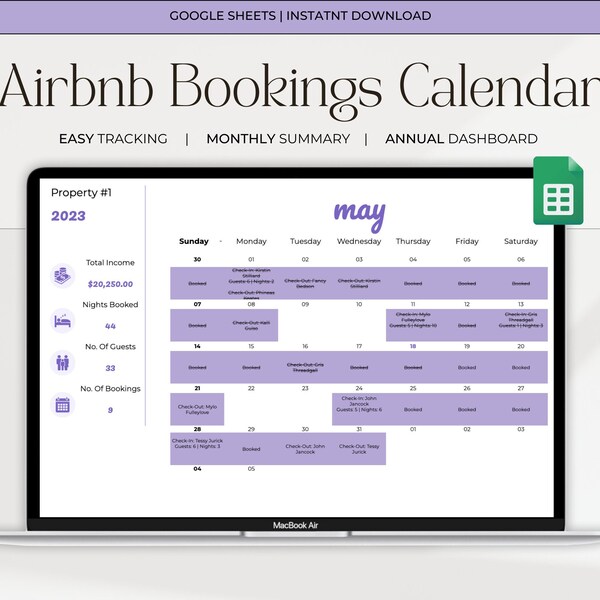Select the No. Of Bookings value "9"

pos(110,410)
